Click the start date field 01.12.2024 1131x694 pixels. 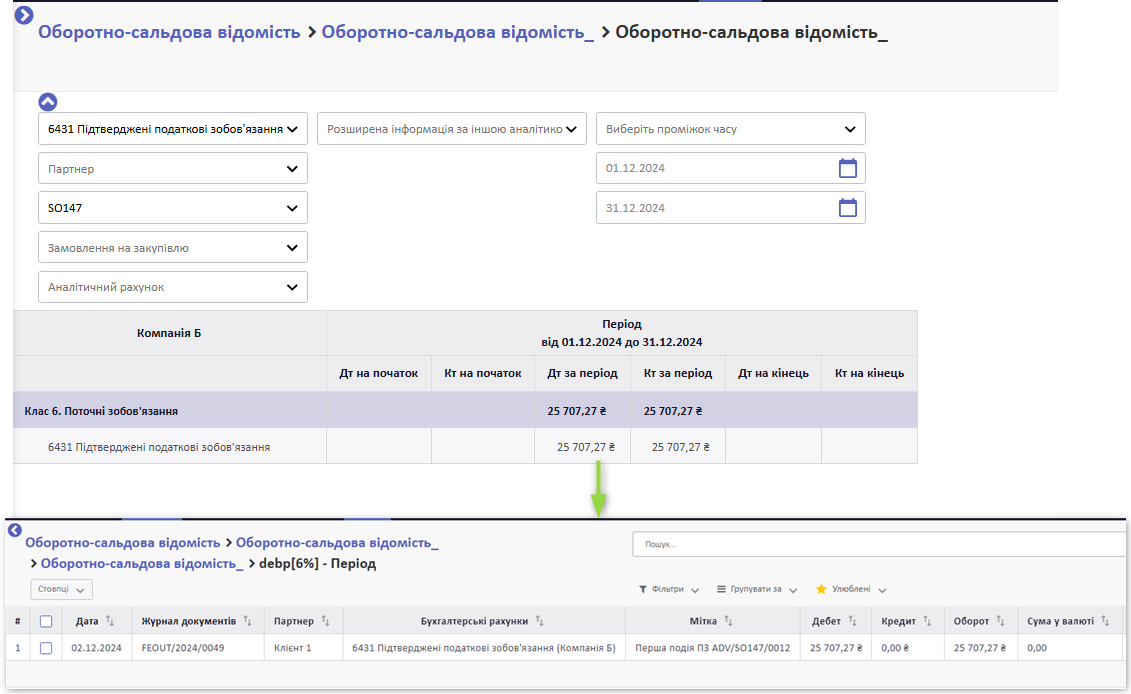[731, 168]
